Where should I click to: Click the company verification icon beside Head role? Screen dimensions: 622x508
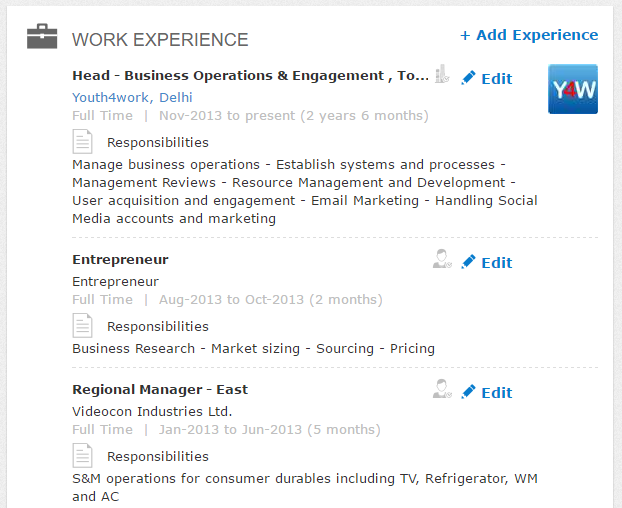pyautogui.click(x=442, y=74)
